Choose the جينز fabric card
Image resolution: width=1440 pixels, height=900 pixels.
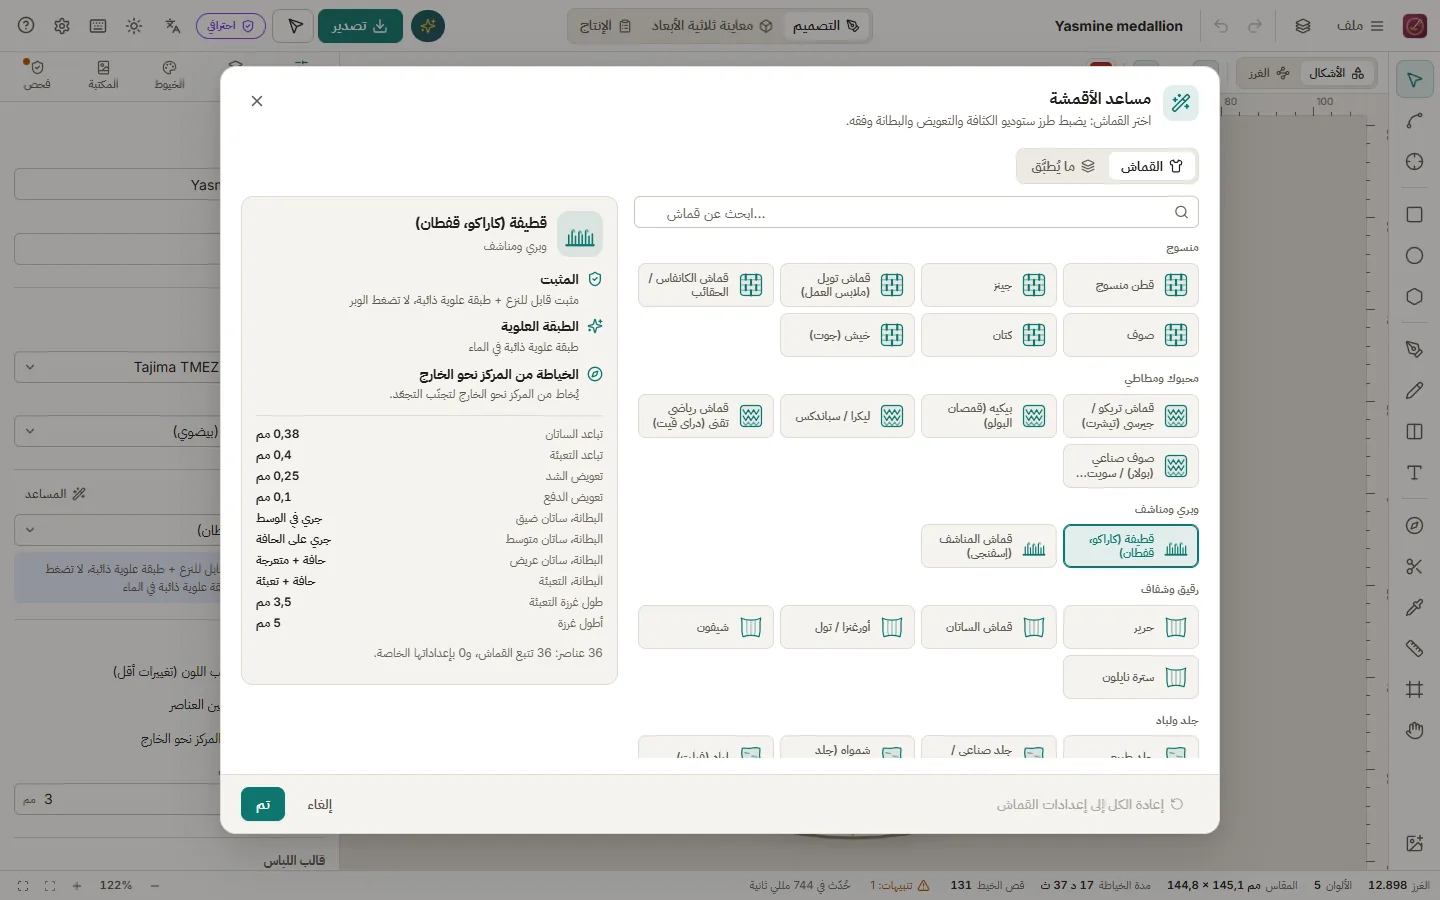click(x=988, y=285)
